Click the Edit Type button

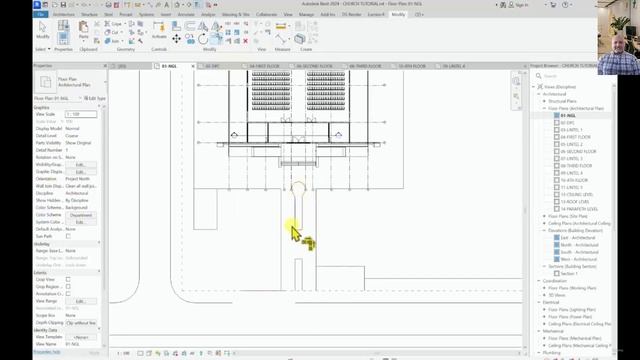tap(95, 98)
